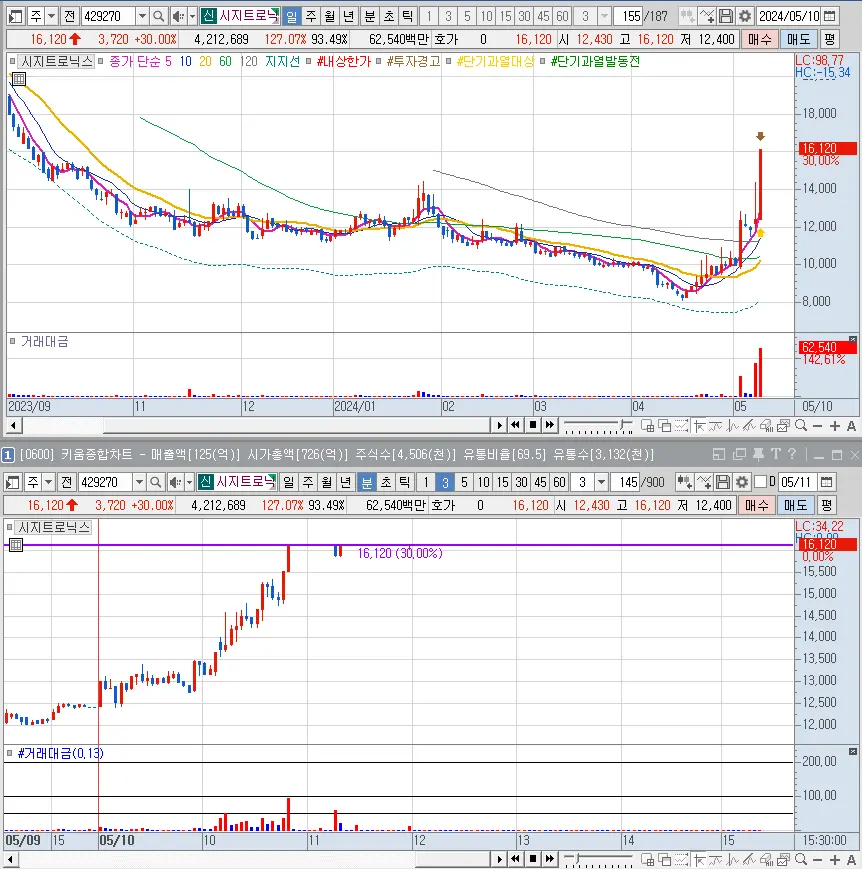Viewport: 862px width, 869px height.
Task: Adjust lower chart zoom slider handle
Action: [x=577, y=860]
